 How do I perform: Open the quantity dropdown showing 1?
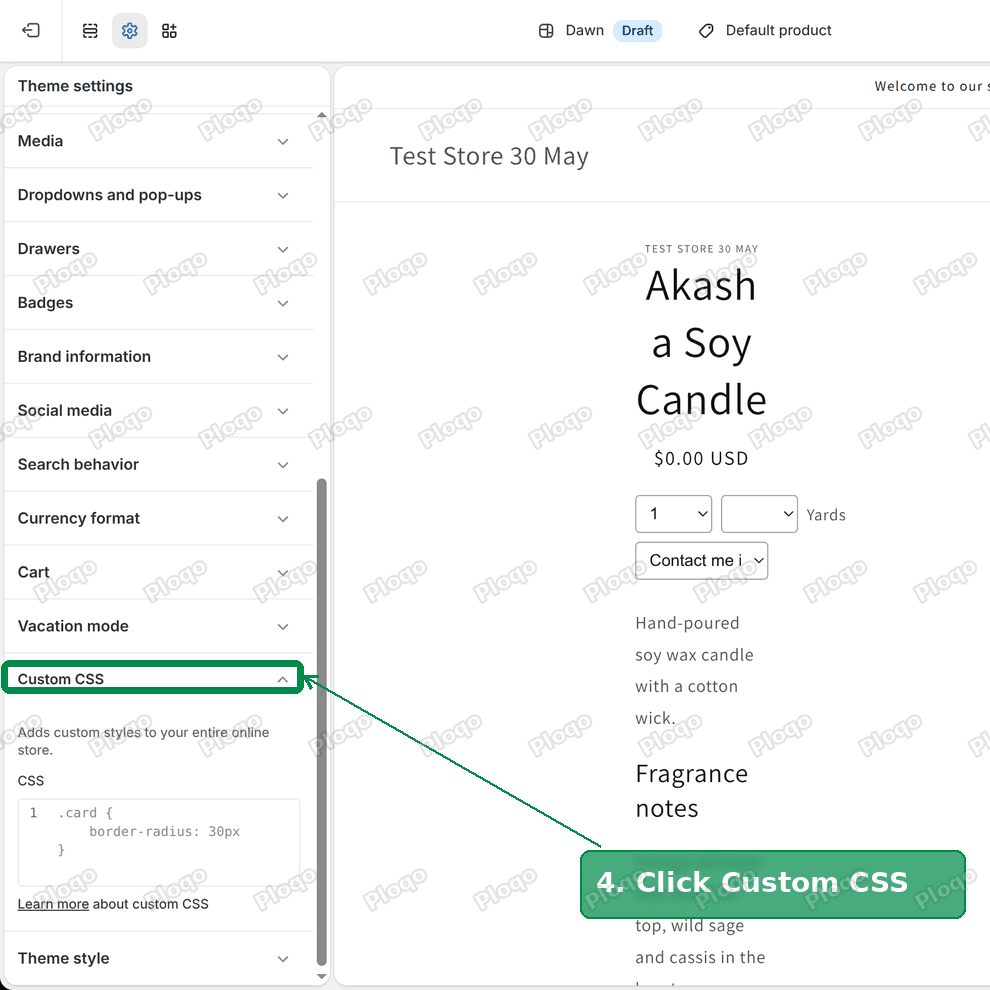673,514
